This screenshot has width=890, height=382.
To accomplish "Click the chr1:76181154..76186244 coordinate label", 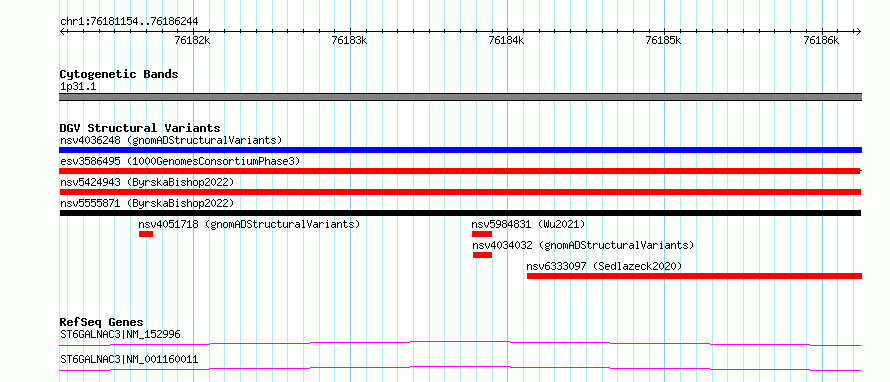I will pyautogui.click(x=129, y=22).
